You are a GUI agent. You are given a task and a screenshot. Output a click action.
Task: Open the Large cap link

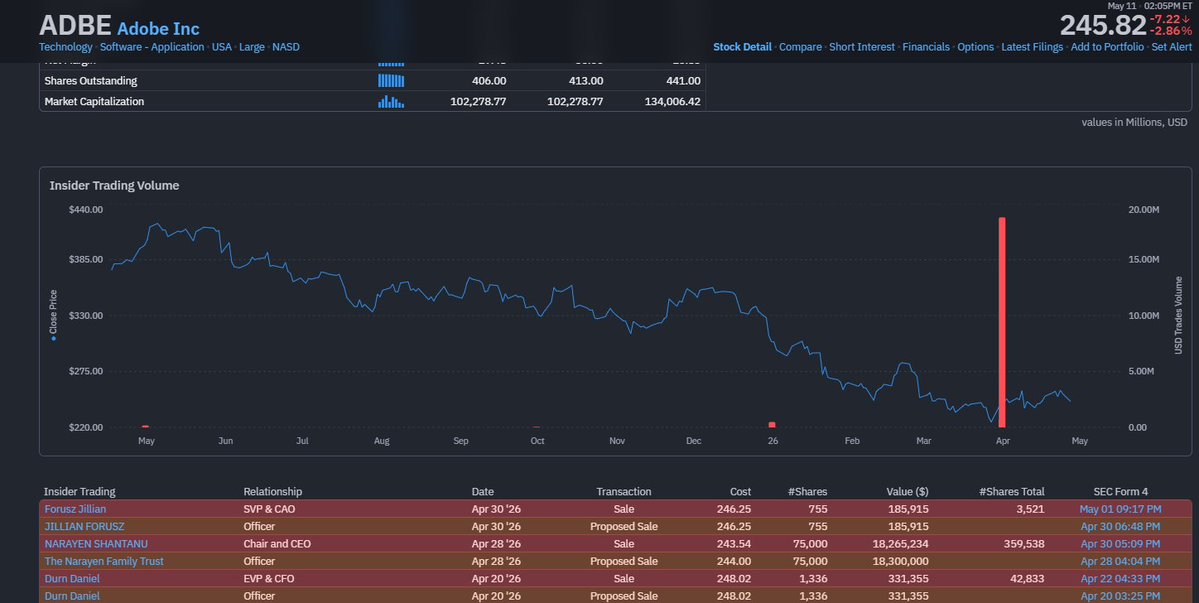pos(252,47)
